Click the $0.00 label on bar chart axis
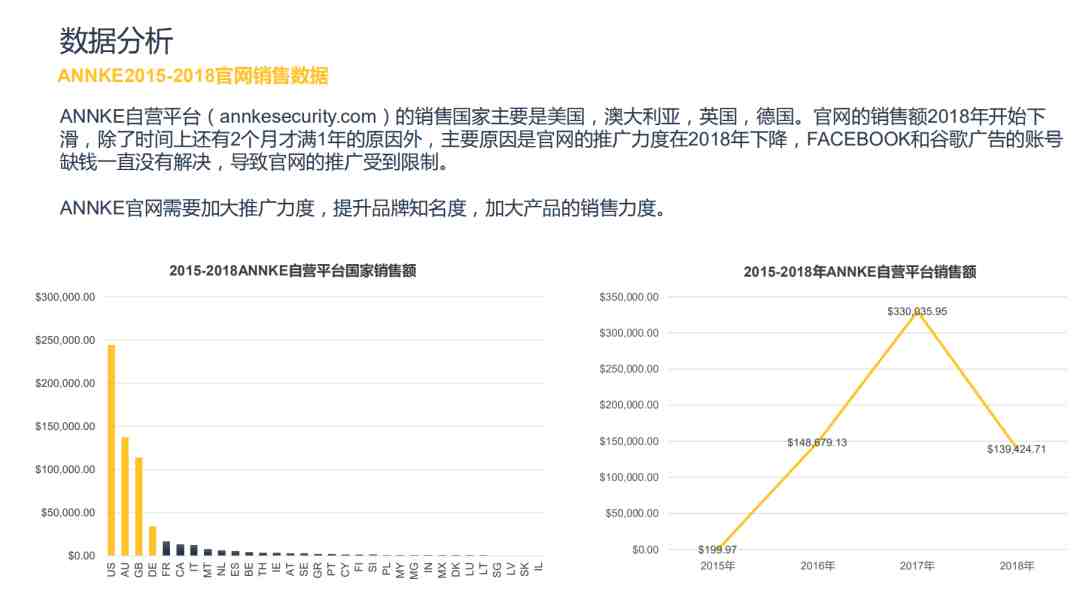The height and width of the screenshot is (606, 1080). (x=81, y=556)
